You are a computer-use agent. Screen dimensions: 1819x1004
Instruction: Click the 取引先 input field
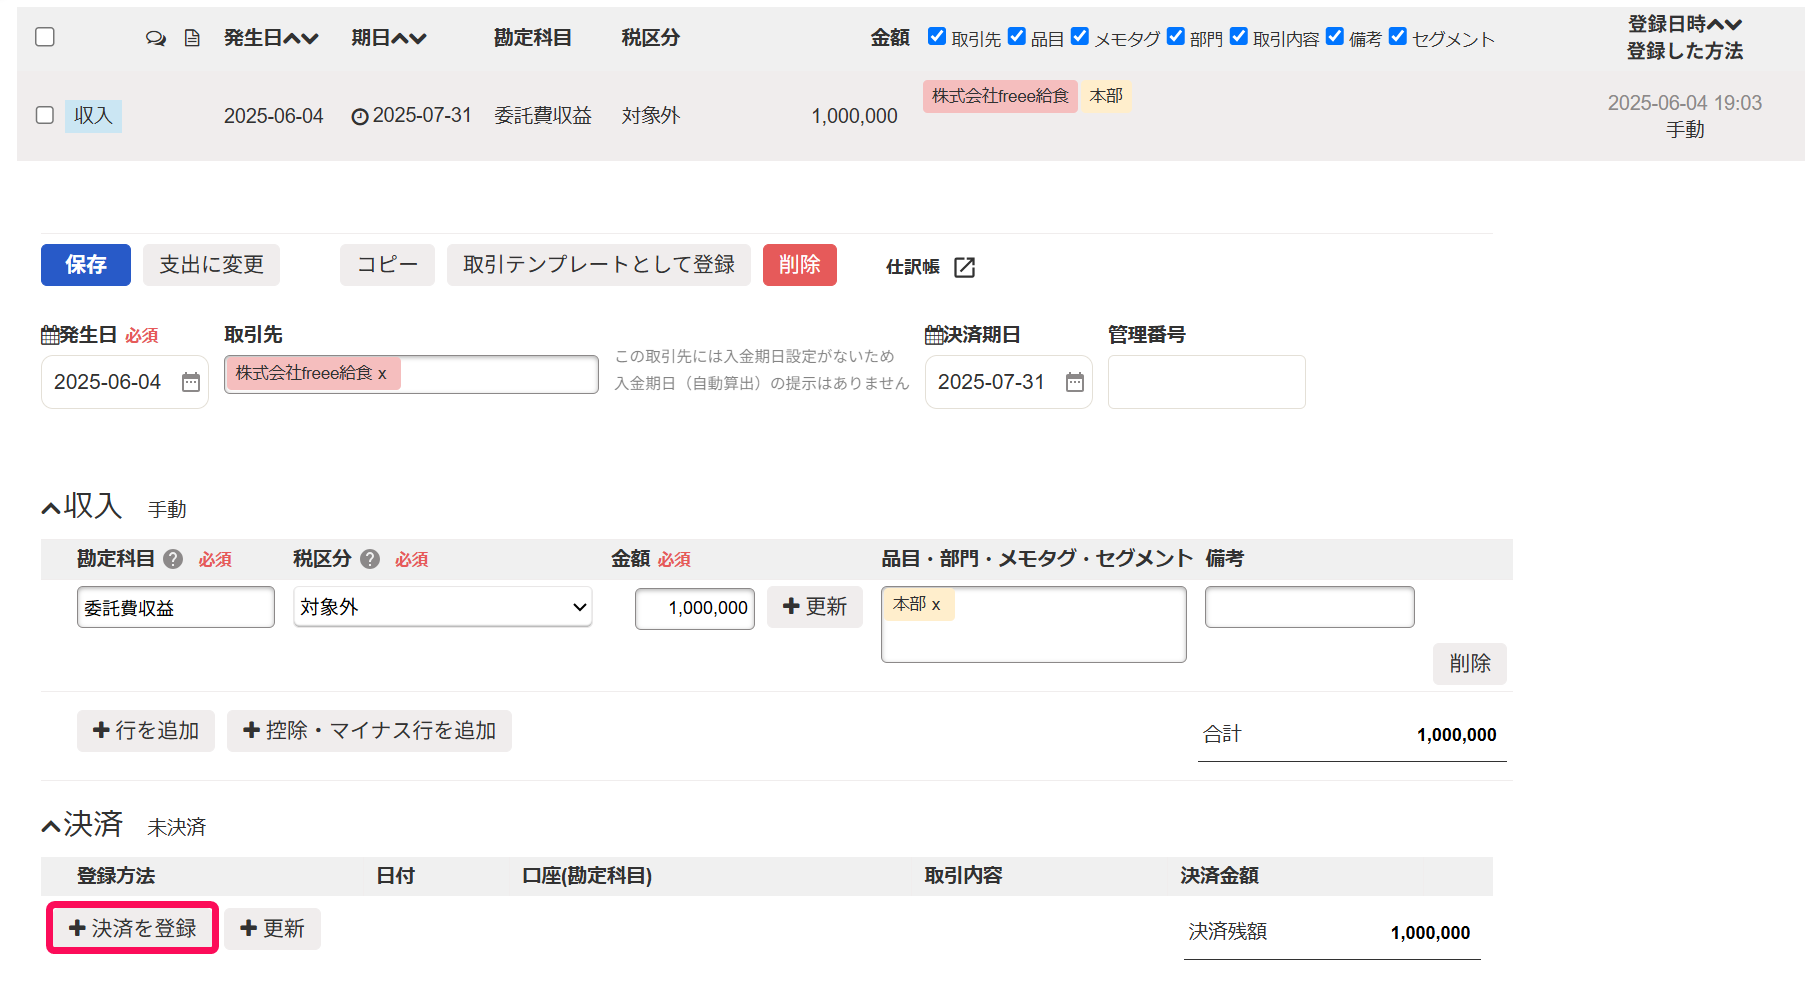(411, 374)
